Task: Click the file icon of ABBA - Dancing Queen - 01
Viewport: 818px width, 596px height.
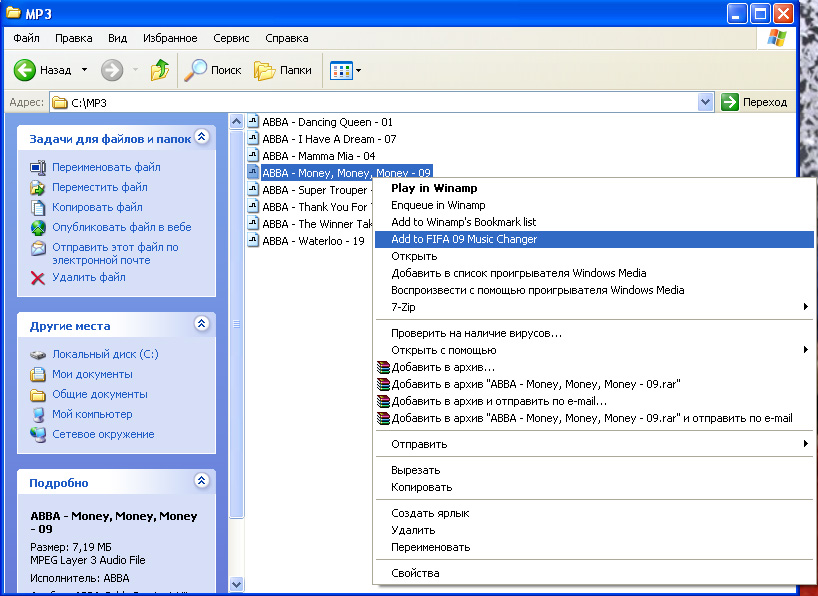Action: tap(253, 122)
